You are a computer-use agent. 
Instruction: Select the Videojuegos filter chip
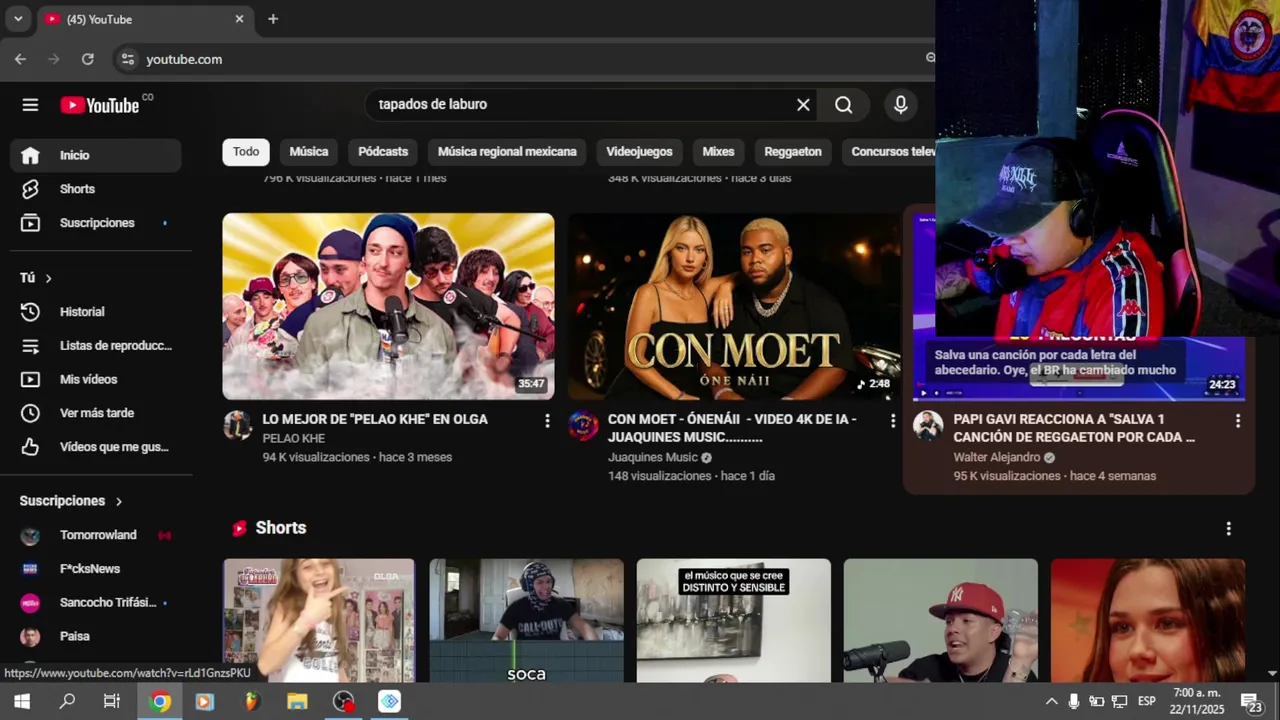639,152
